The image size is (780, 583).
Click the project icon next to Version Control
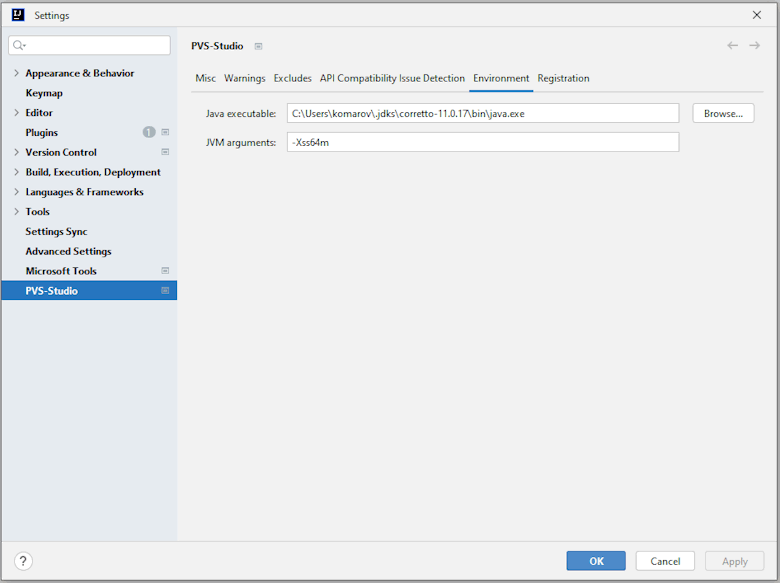165,152
